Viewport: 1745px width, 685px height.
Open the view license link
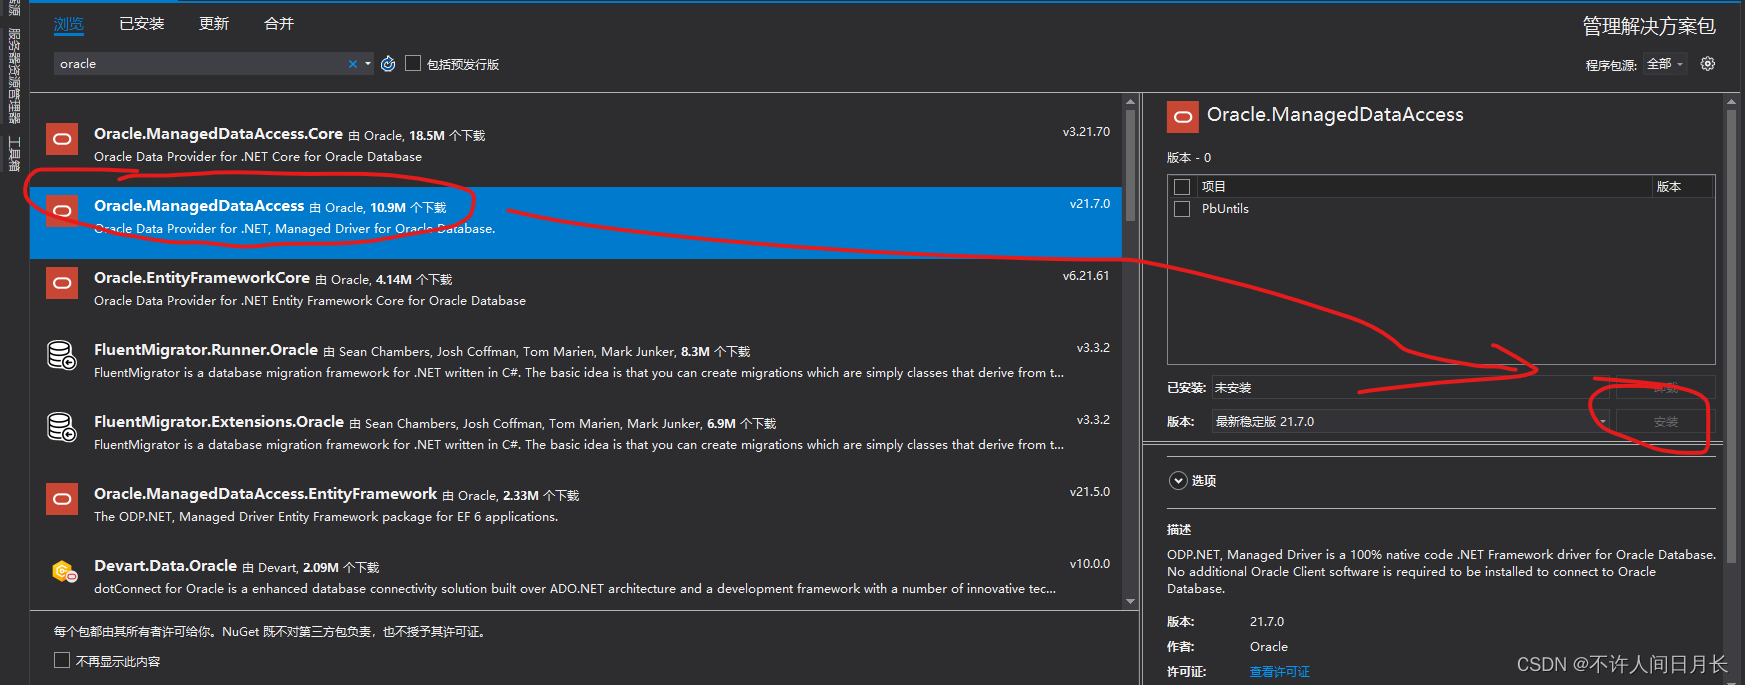[x=1279, y=672]
